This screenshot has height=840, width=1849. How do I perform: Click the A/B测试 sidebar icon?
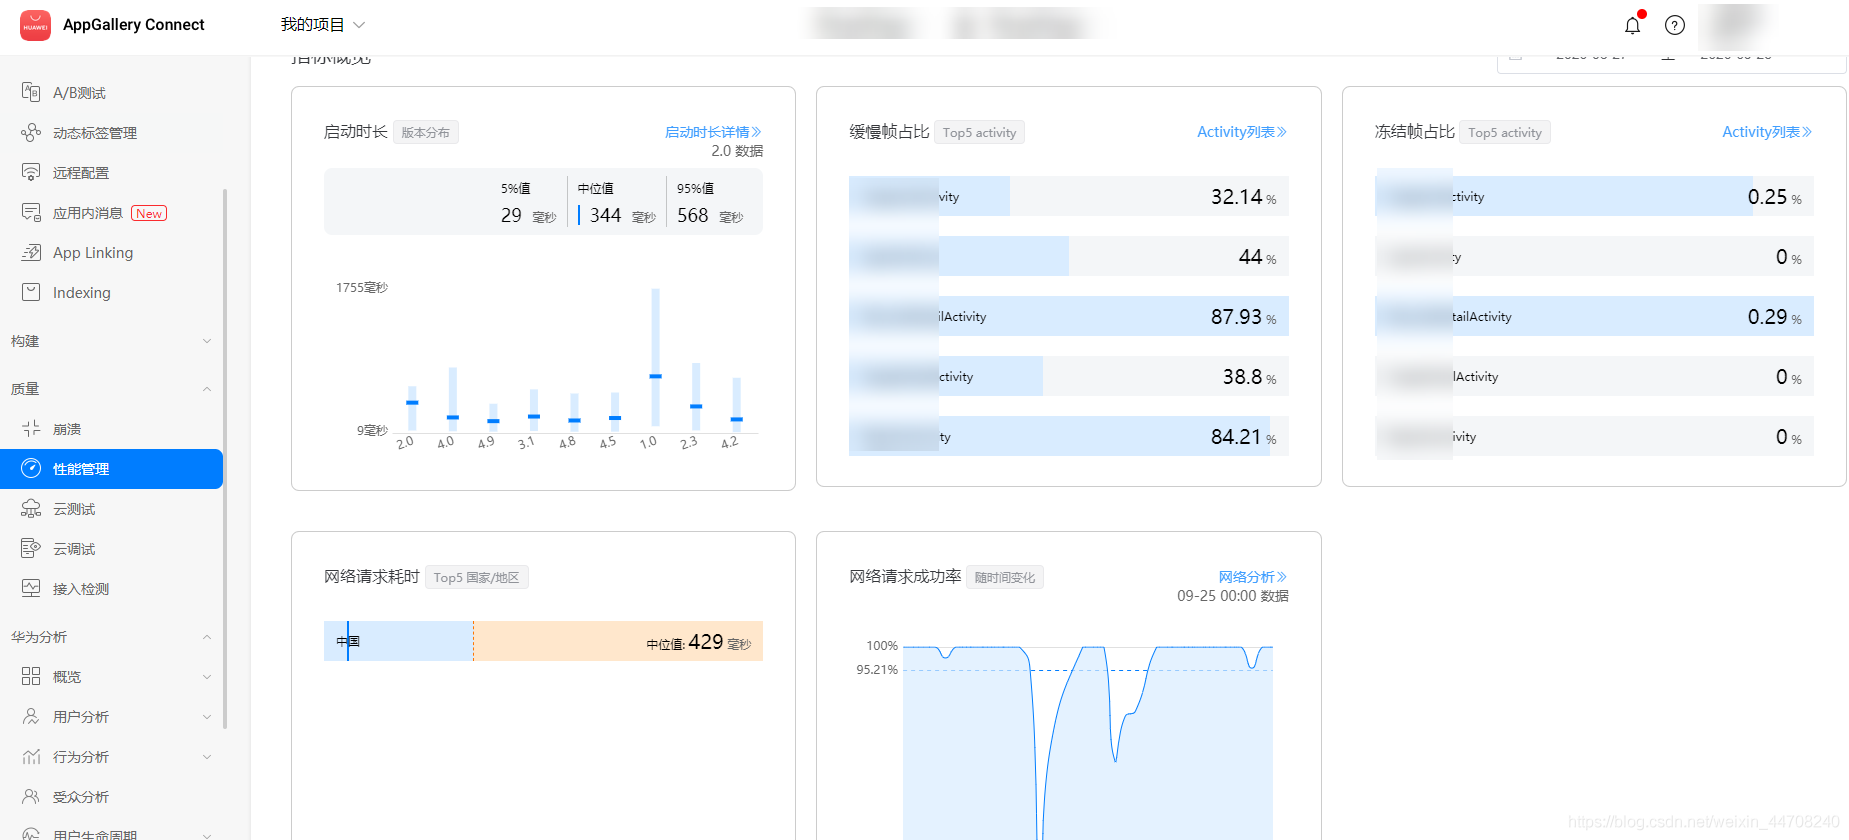click(x=31, y=92)
